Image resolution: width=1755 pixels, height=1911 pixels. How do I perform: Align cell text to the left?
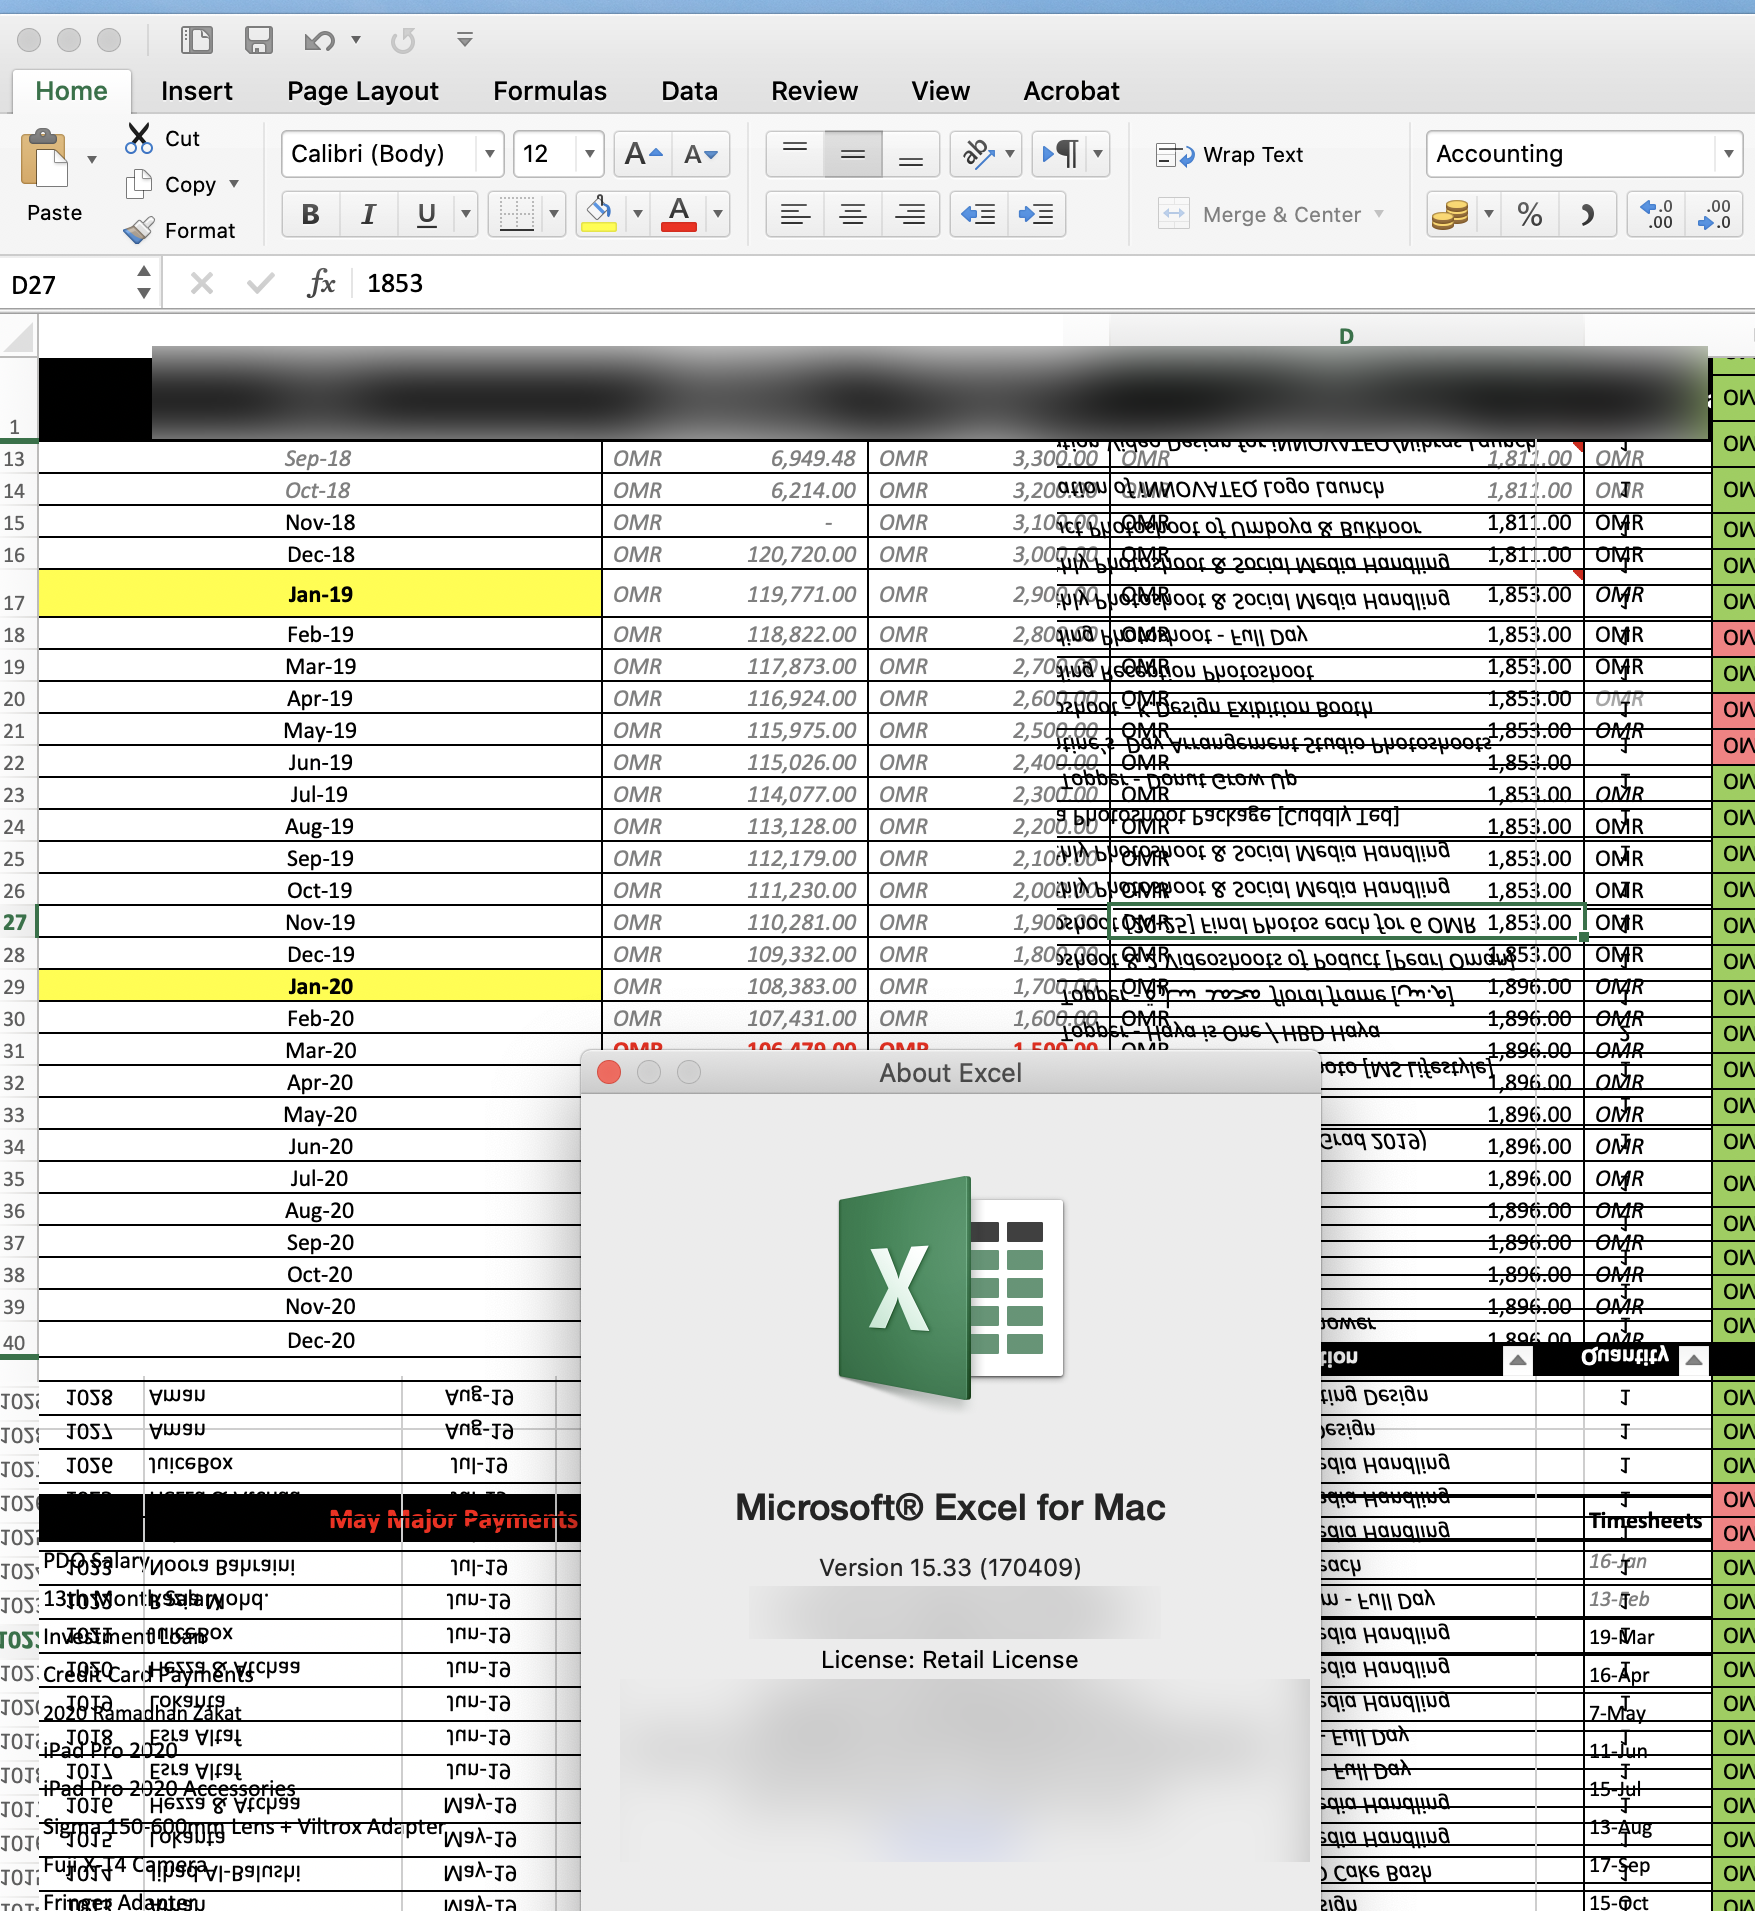pyautogui.click(x=795, y=214)
